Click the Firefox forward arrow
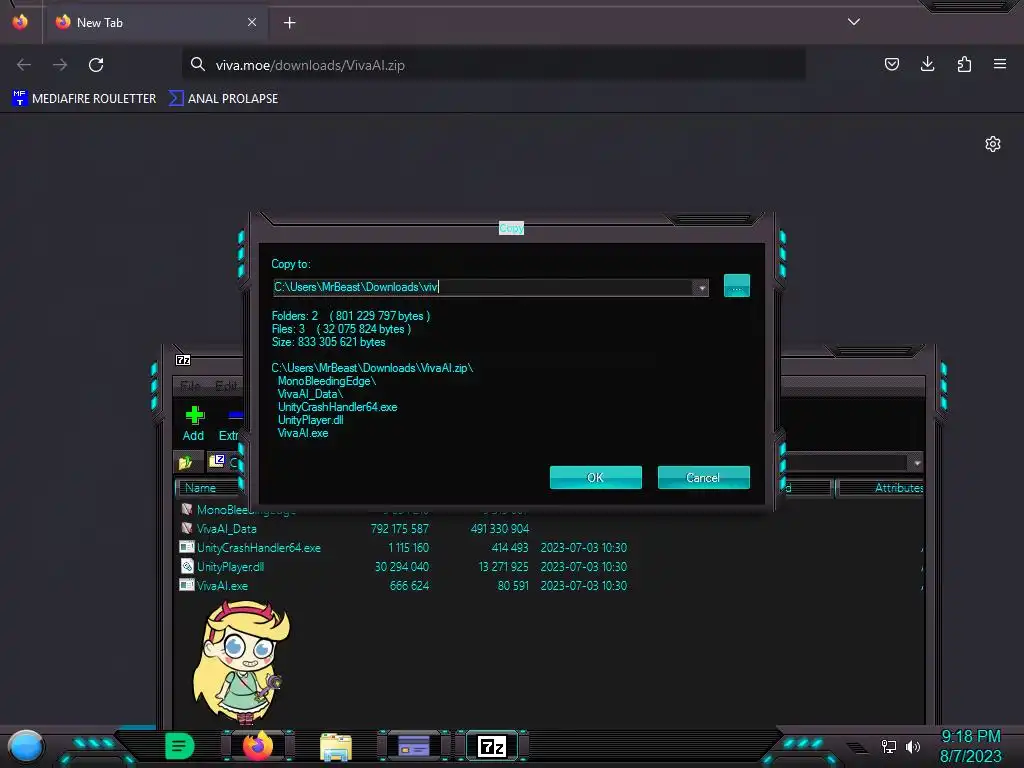This screenshot has height=768, width=1024. (x=60, y=65)
